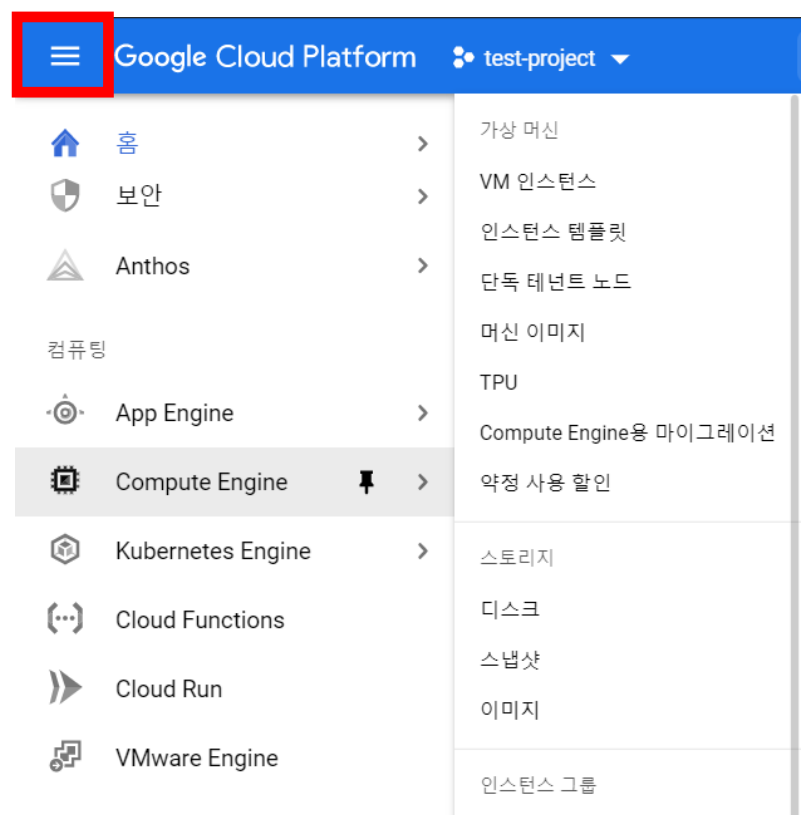This screenshot has width=806, height=815.
Task: Open 단독 테넌트 노드 in the submenu
Action: pos(556,282)
